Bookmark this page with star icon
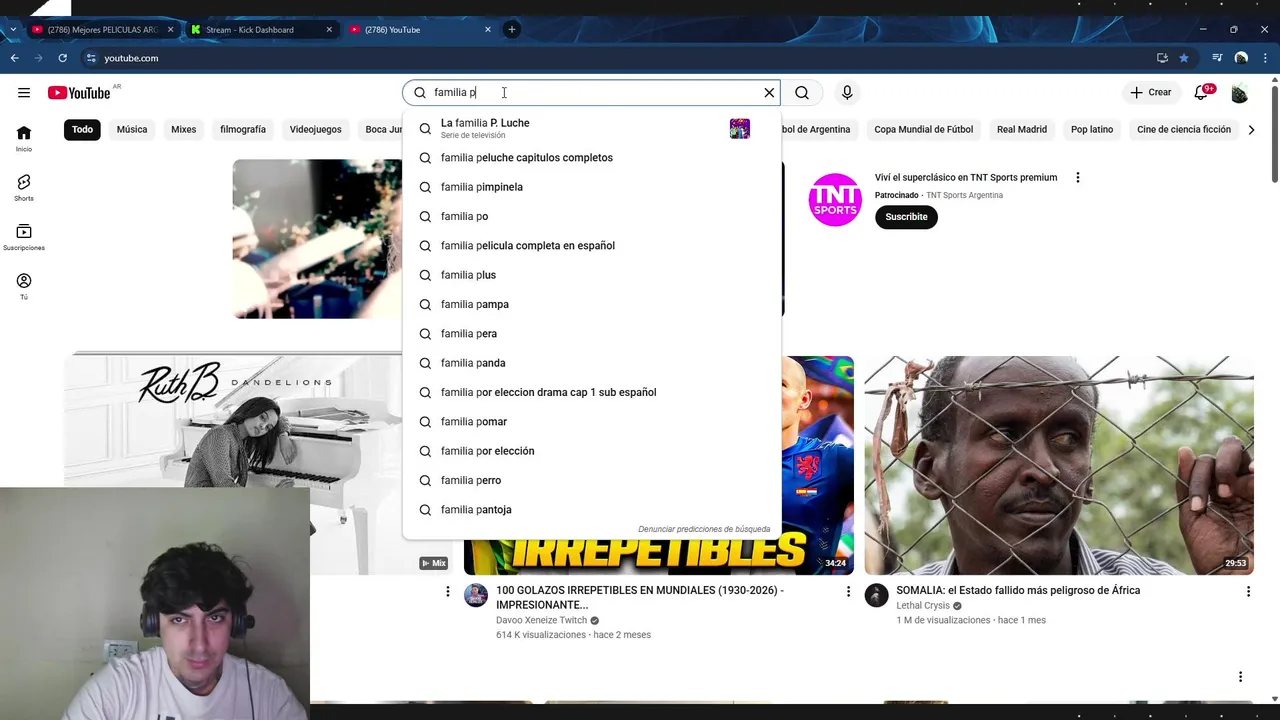The height and width of the screenshot is (720, 1280). [1184, 58]
